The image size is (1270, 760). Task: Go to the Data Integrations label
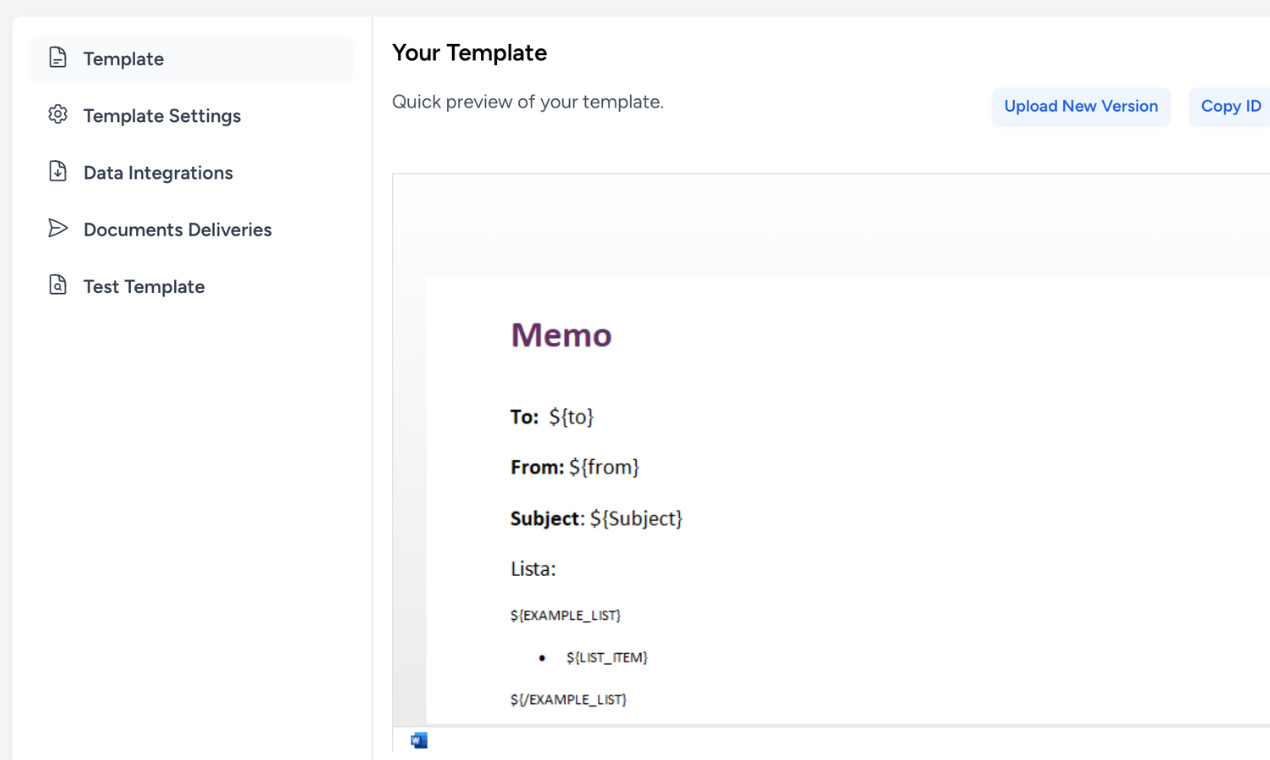(x=158, y=173)
